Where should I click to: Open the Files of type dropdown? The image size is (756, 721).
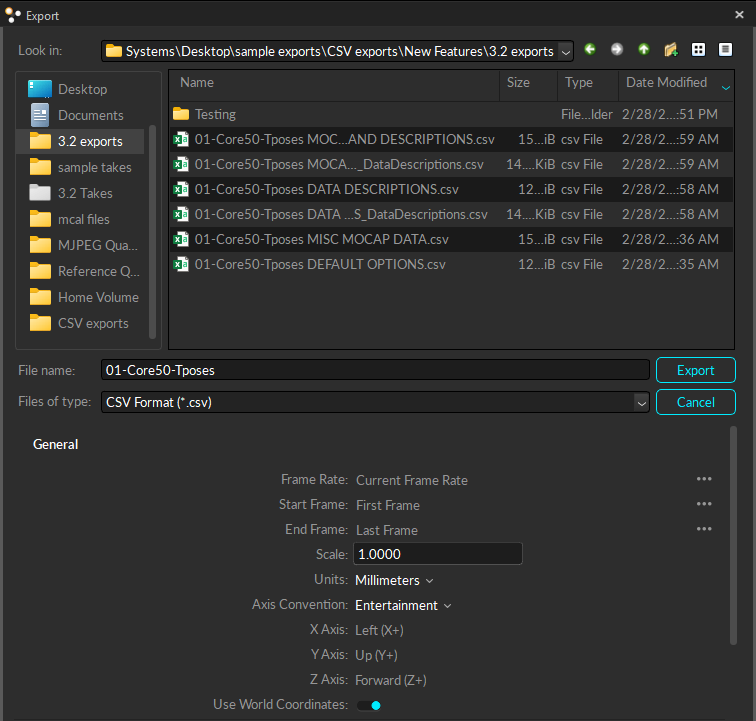[641, 402]
